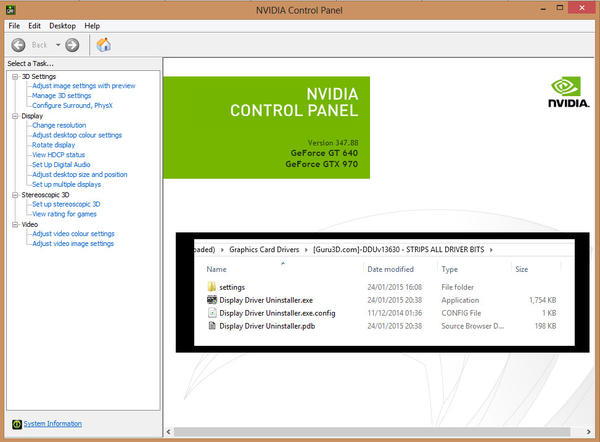Open View rating for games
The height and width of the screenshot is (442, 600).
coord(64,214)
